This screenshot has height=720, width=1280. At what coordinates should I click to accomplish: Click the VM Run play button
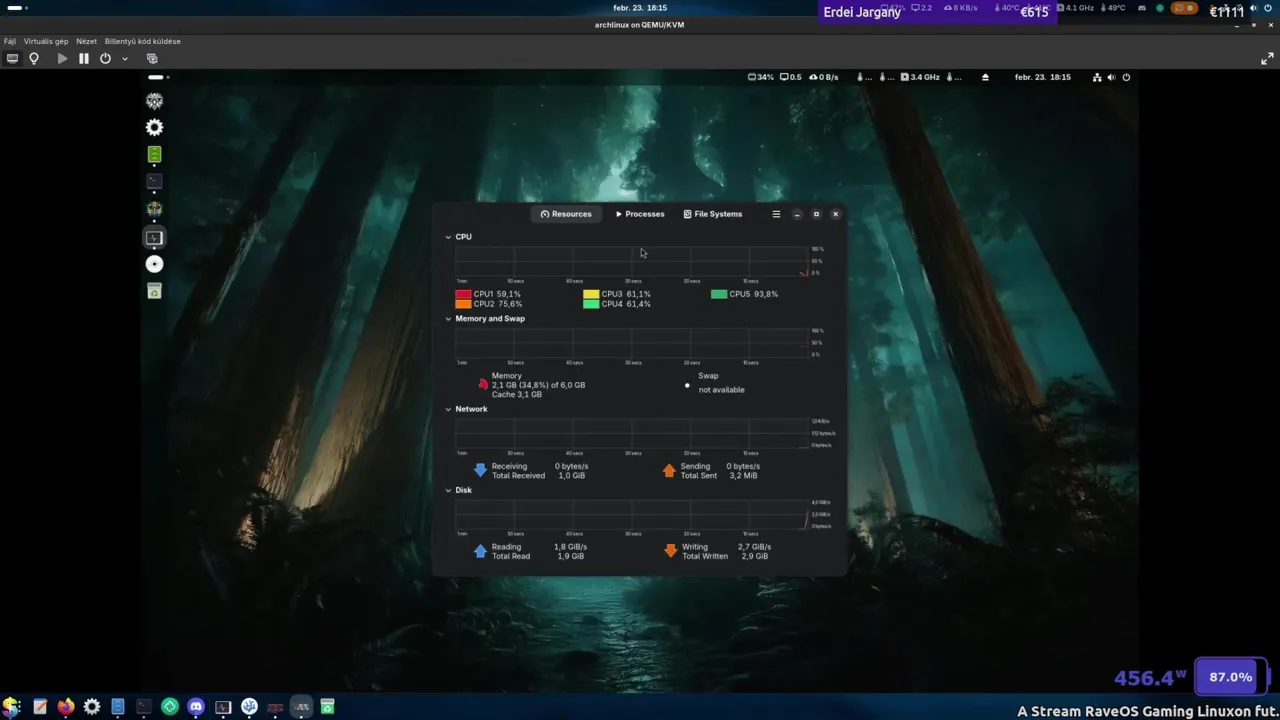62,59
